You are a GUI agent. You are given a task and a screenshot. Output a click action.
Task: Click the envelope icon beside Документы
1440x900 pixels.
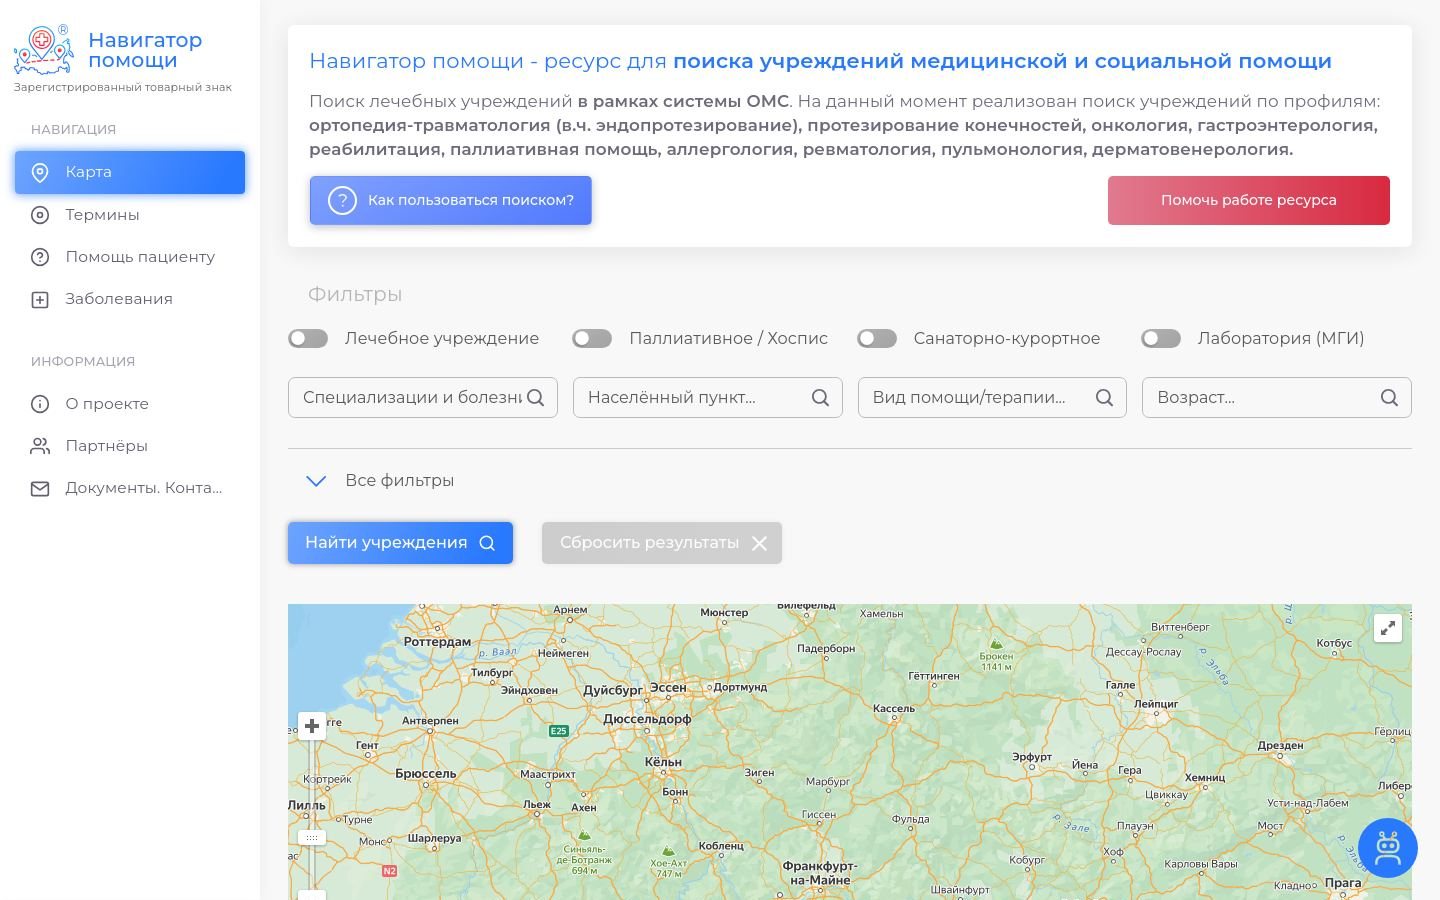coord(40,488)
